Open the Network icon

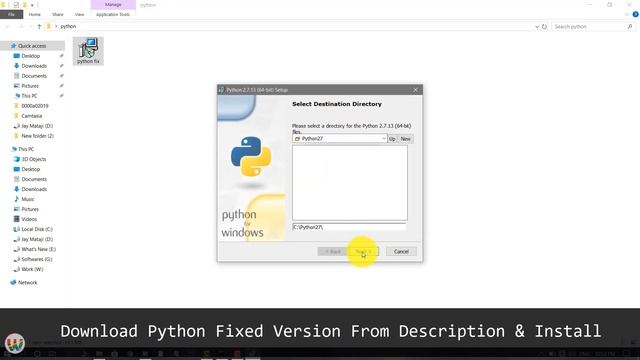[13, 282]
